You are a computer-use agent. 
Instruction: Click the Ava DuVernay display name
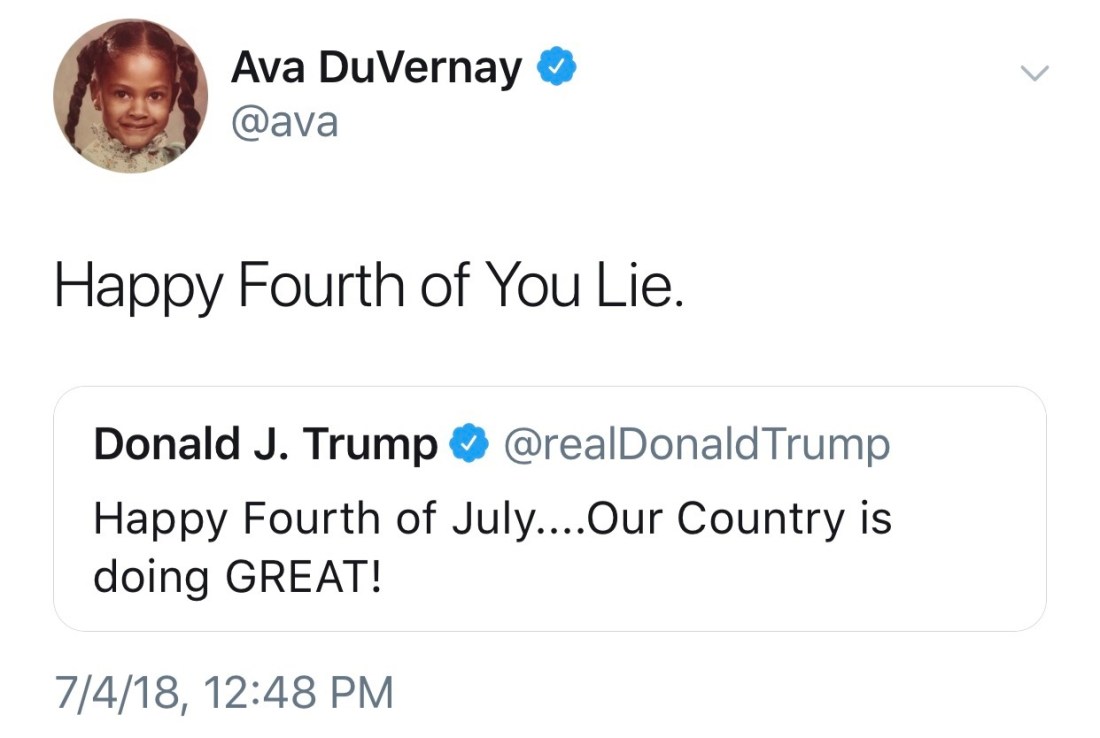376,68
